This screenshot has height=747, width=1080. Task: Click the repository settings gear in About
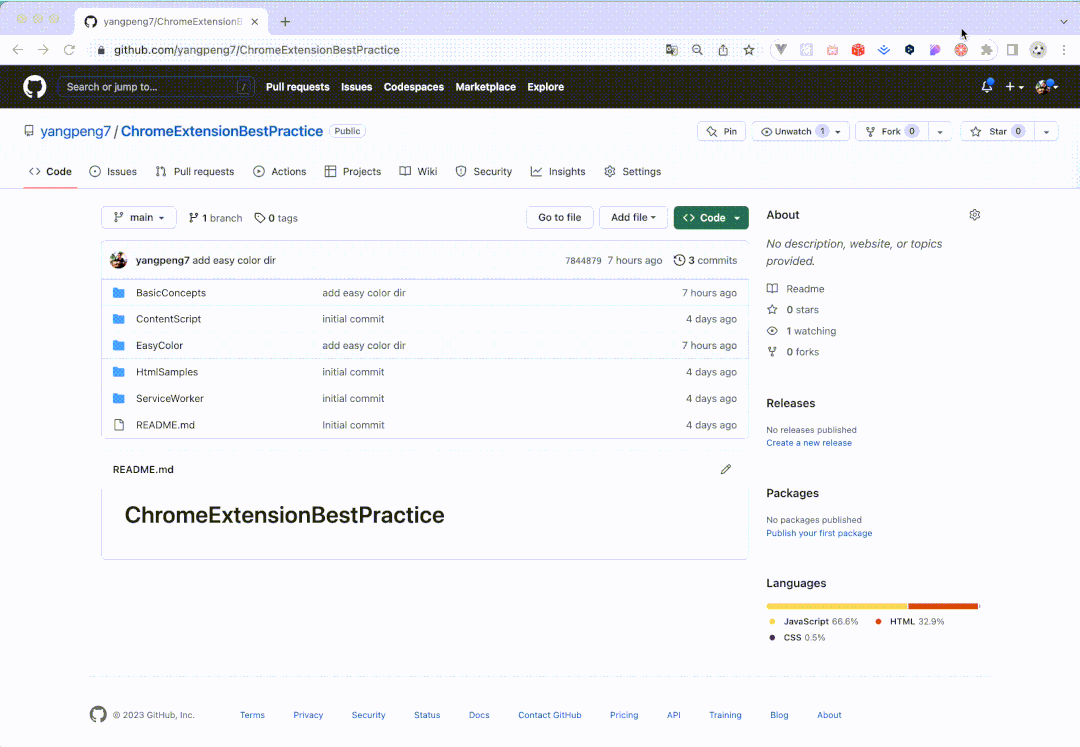[x=975, y=215]
